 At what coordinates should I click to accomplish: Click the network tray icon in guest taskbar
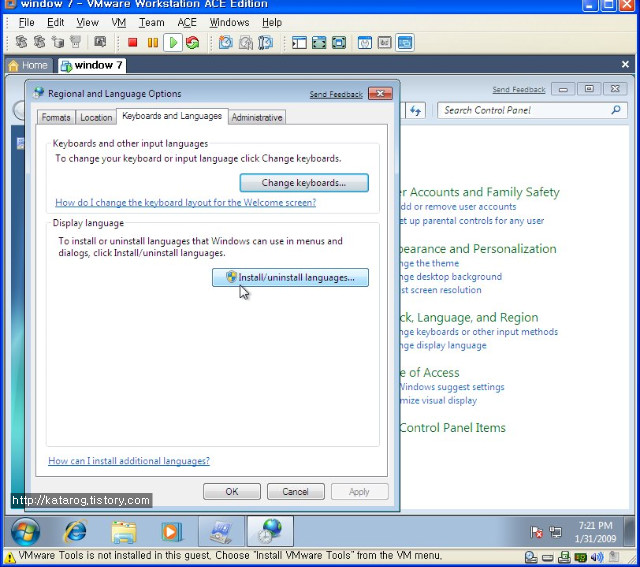[556, 532]
